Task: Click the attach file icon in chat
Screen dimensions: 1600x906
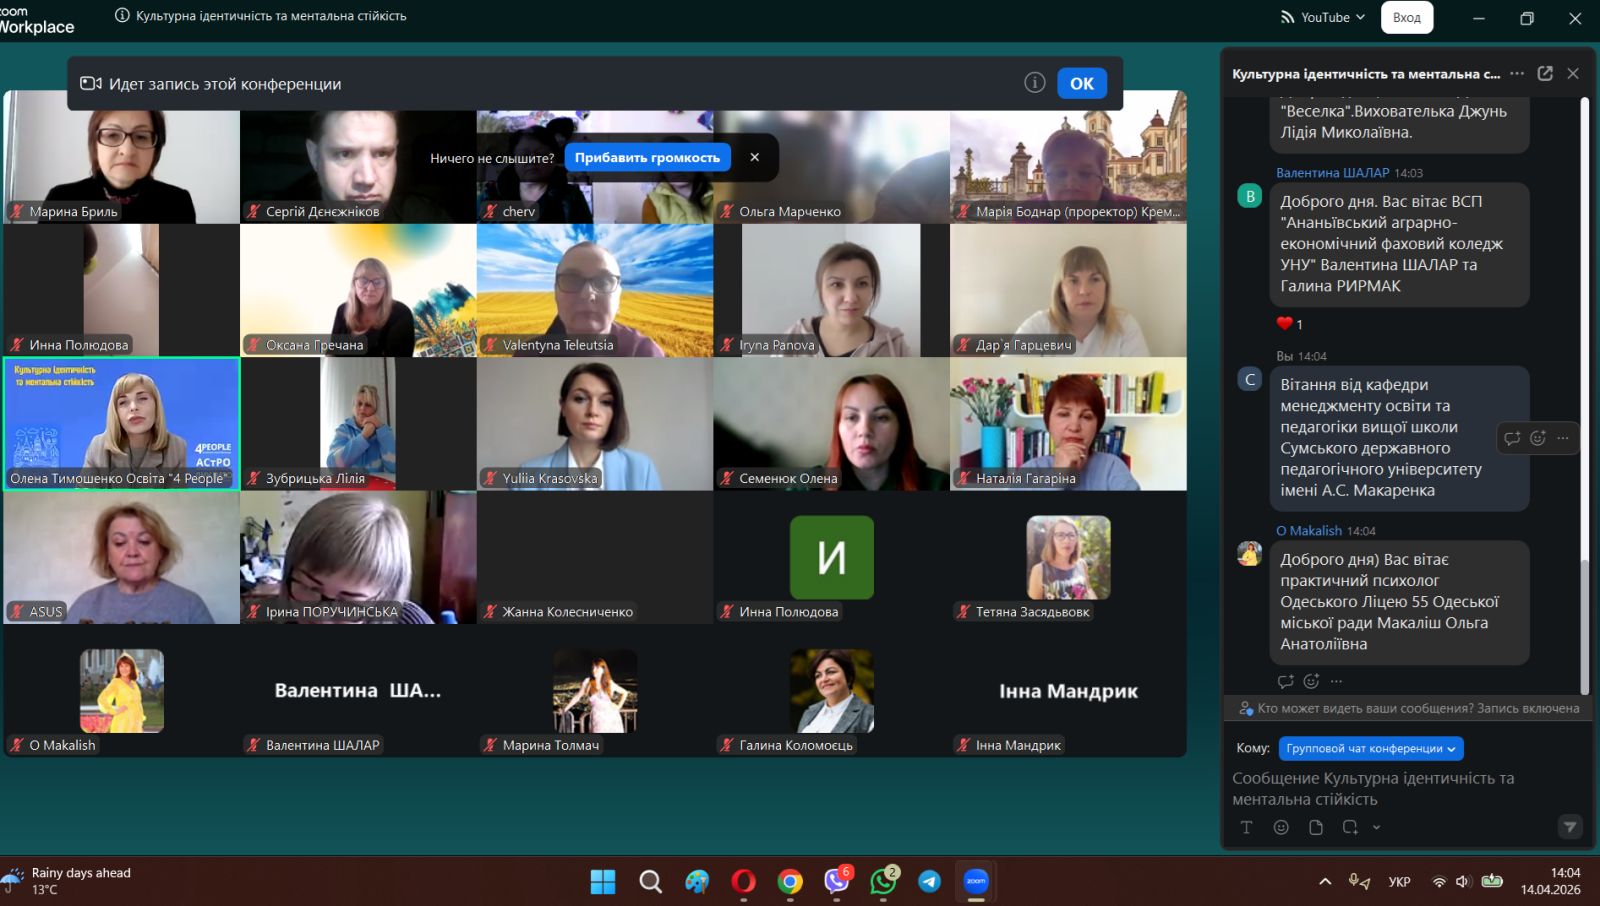Action: click(1316, 827)
